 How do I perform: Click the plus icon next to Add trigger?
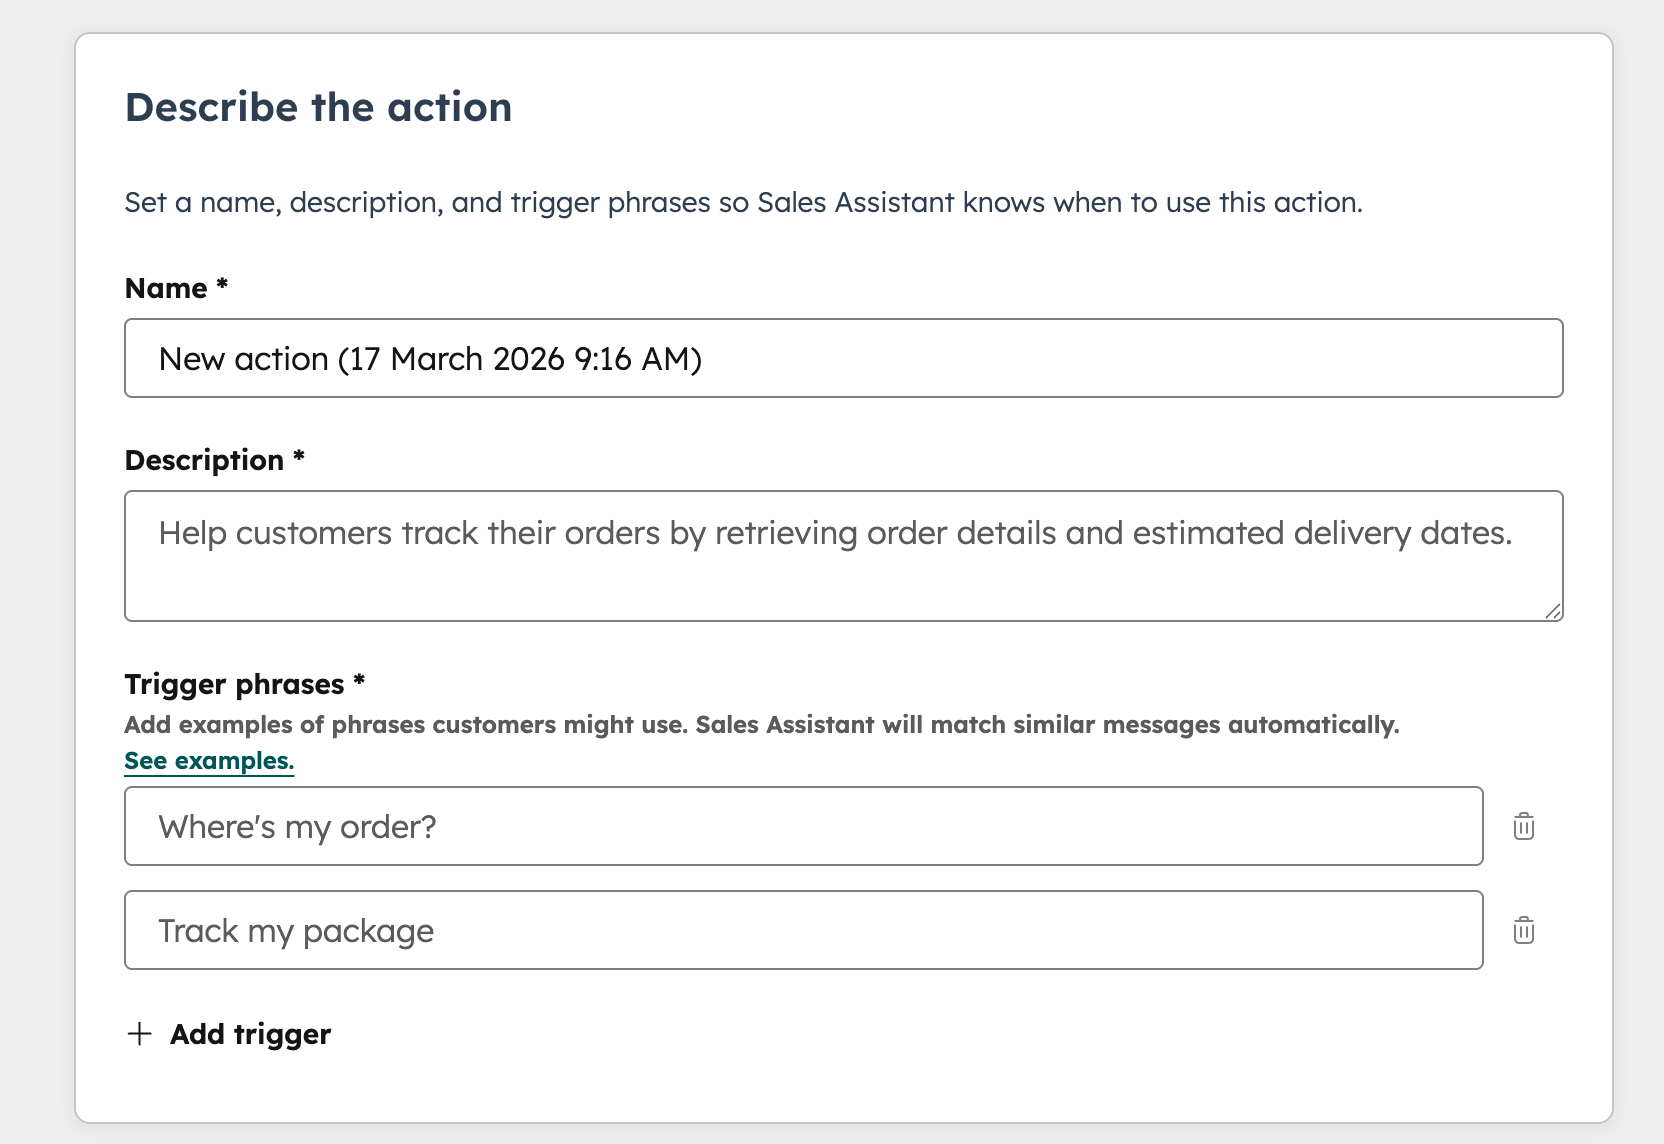point(139,1033)
